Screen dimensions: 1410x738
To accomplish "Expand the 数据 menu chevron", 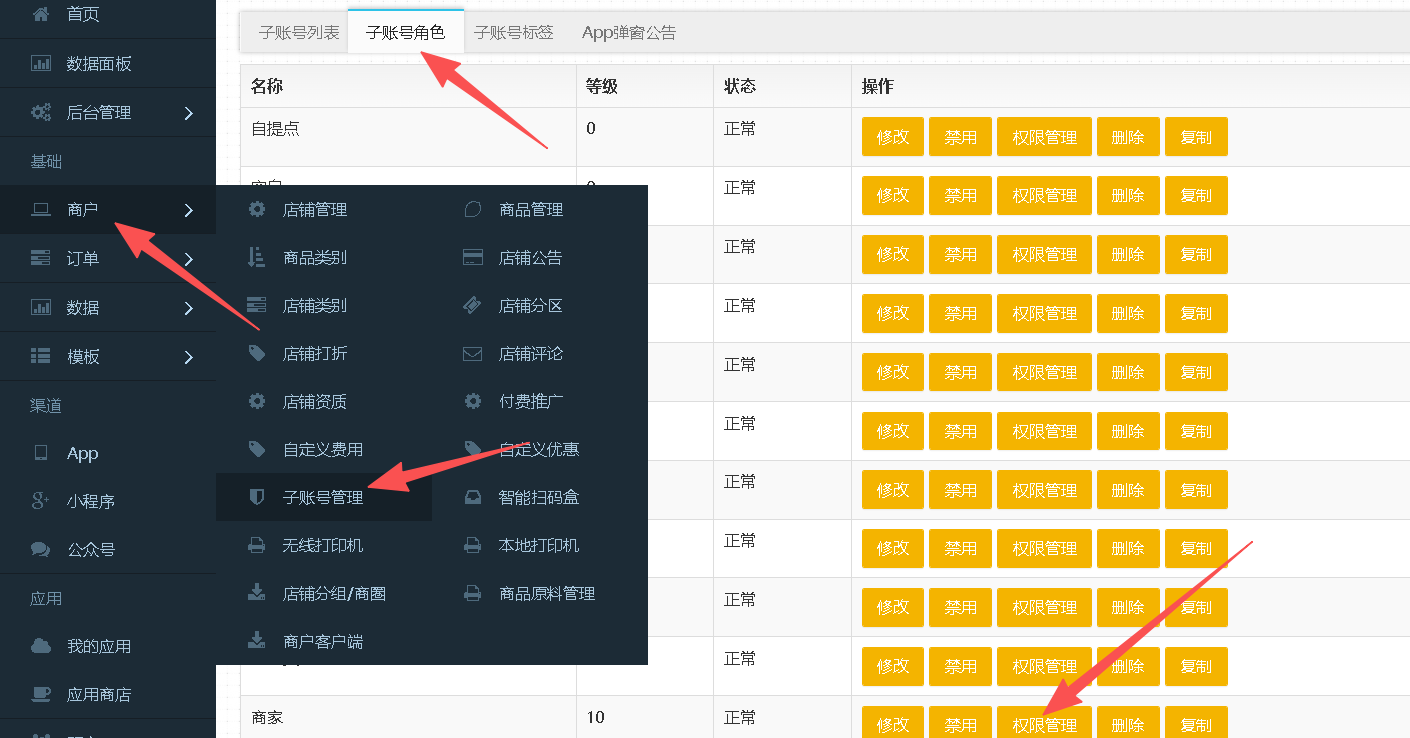I will 188,308.
